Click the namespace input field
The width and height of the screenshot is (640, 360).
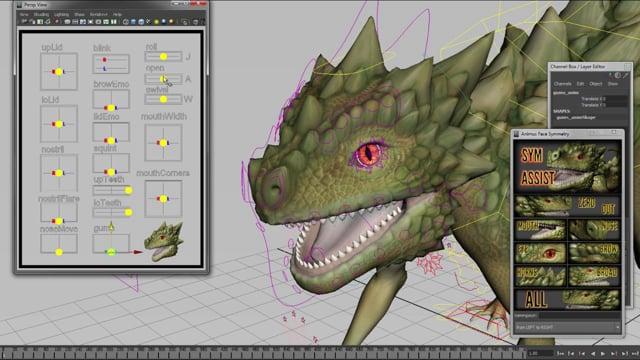pos(580,316)
